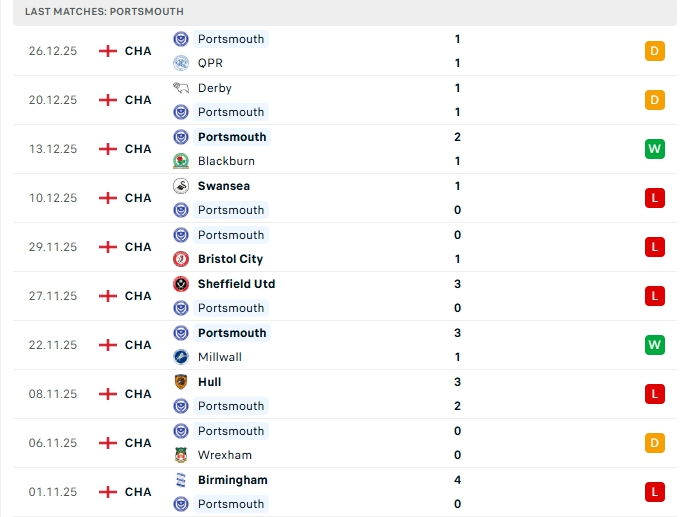This screenshot has height=517, width=687.
Task: Click the Derby club crest icon
Action: (x=181, y=88)
